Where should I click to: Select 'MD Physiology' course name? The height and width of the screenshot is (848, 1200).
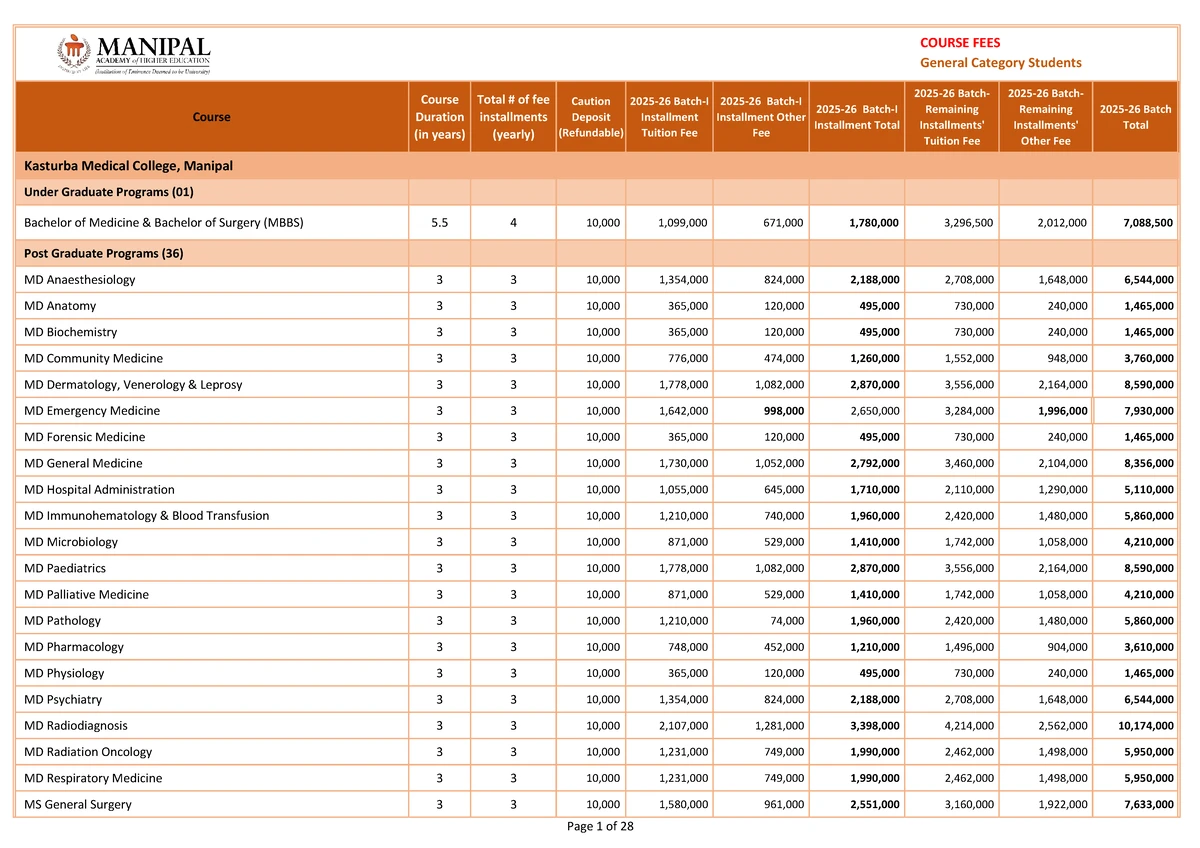(x=64, y=673)
